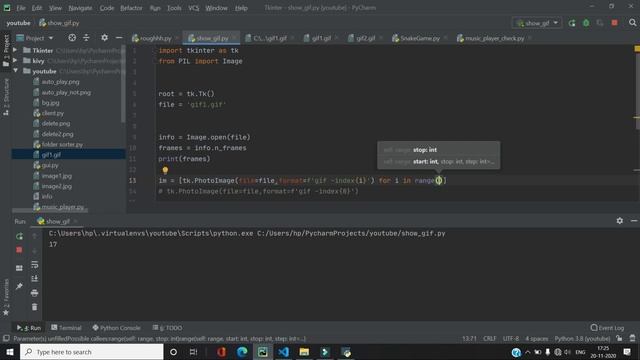Click the Rerun show_gif button in Run panel
The width and height of the screenshot is (640, 360).
pyautogui.click(x=19, y=236)
